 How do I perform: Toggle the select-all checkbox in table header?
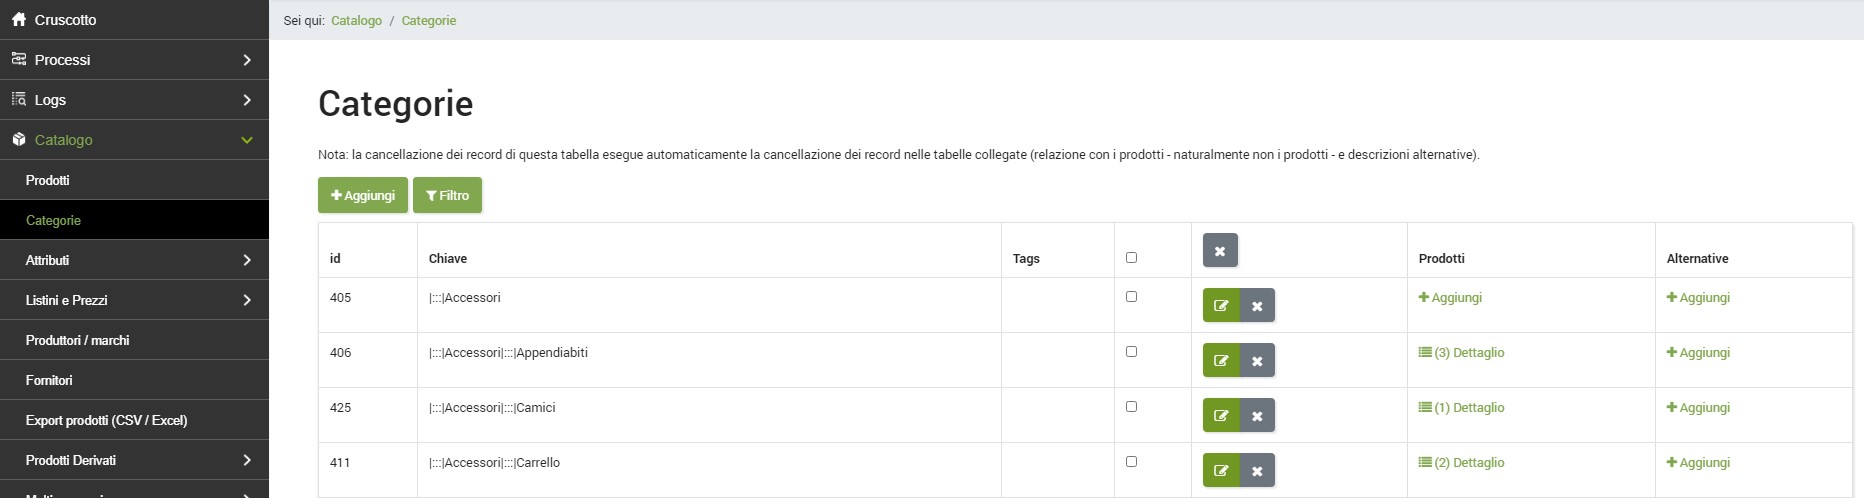[x=1131, y=258]
